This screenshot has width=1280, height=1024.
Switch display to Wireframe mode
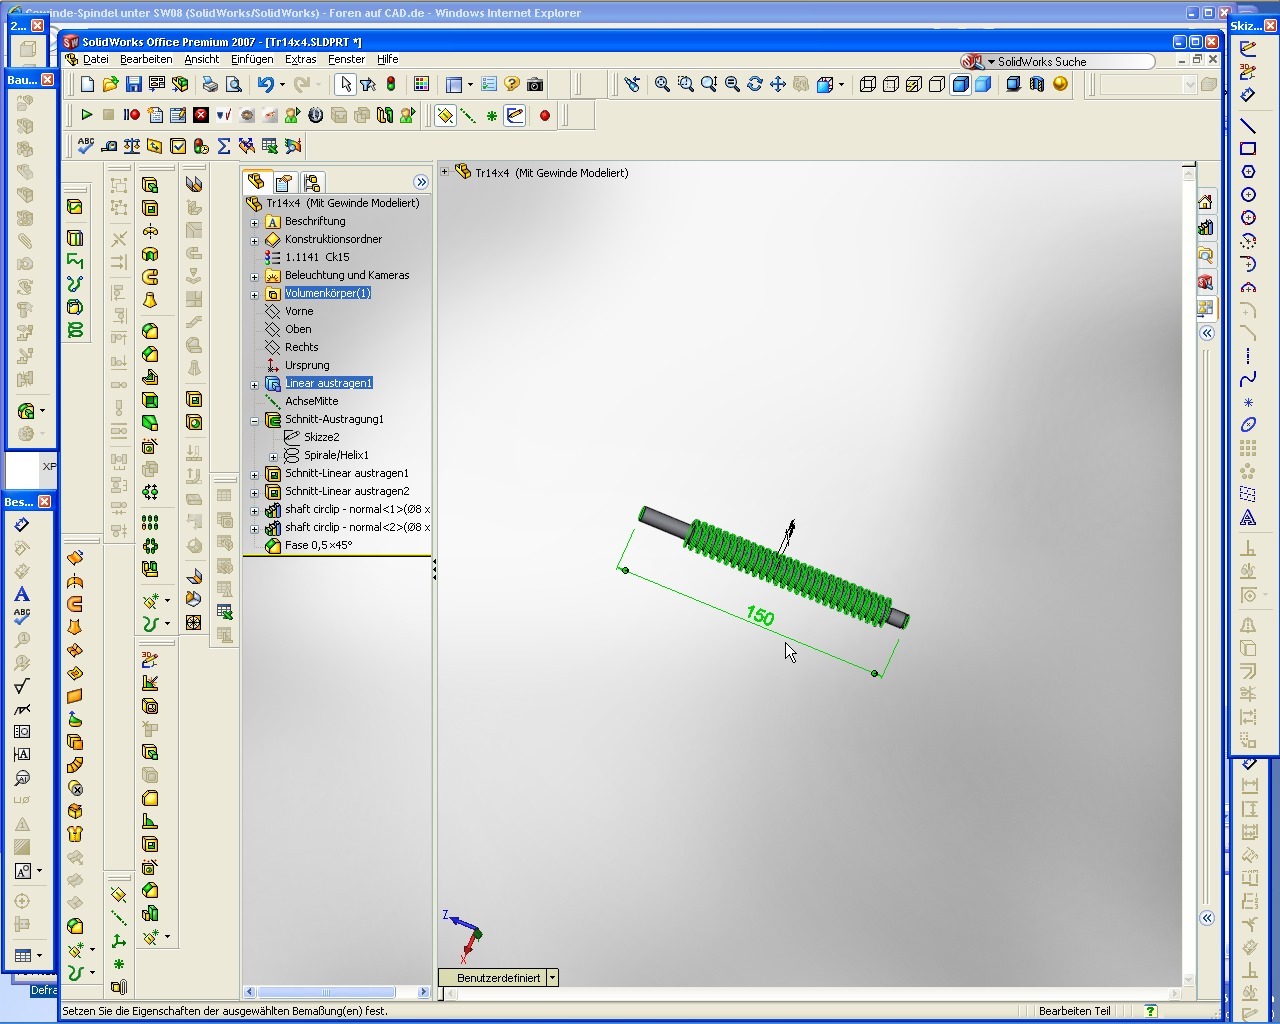point(868,85)
